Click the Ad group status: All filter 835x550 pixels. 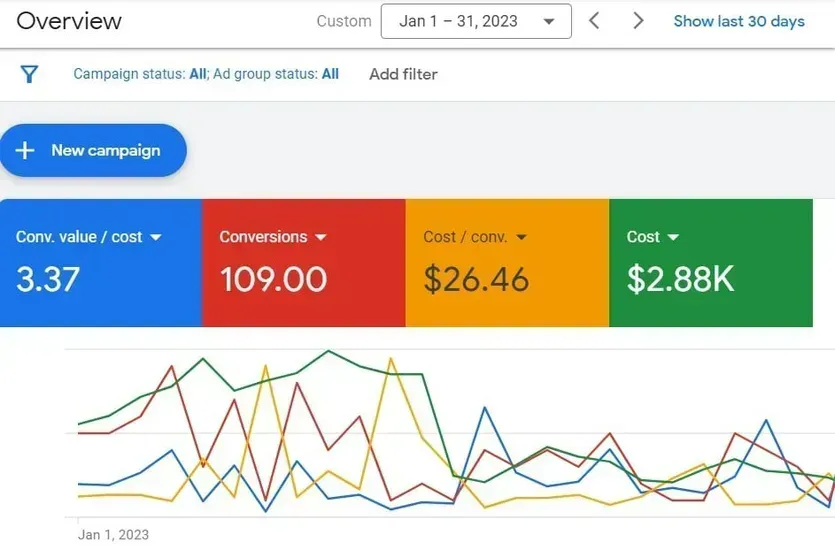point(276,74)
